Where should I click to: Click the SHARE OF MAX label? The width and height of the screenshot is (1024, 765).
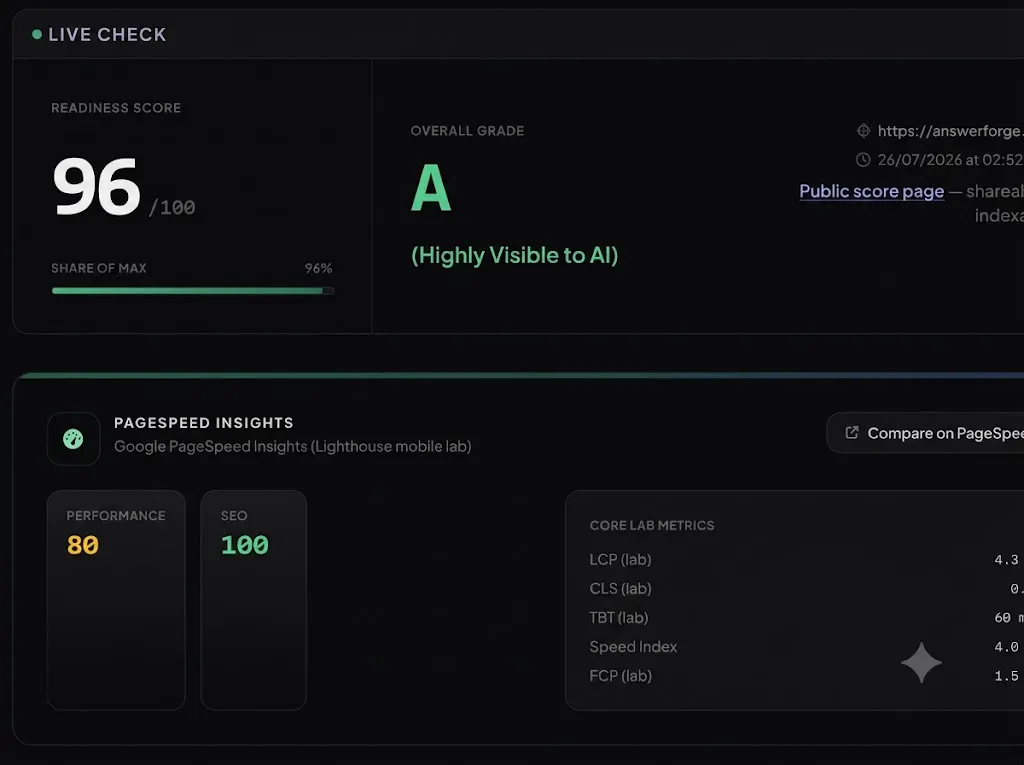coord(99,269)
